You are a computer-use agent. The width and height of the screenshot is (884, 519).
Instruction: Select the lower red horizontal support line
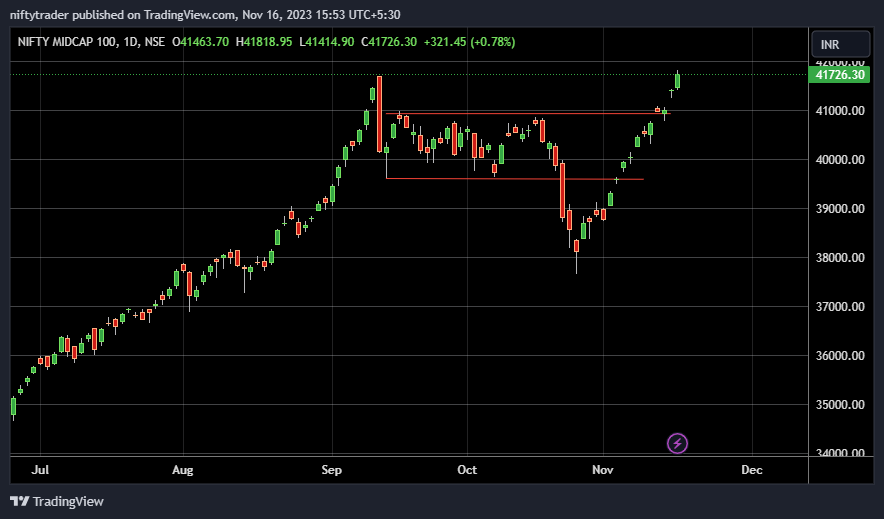coord(515,179)
